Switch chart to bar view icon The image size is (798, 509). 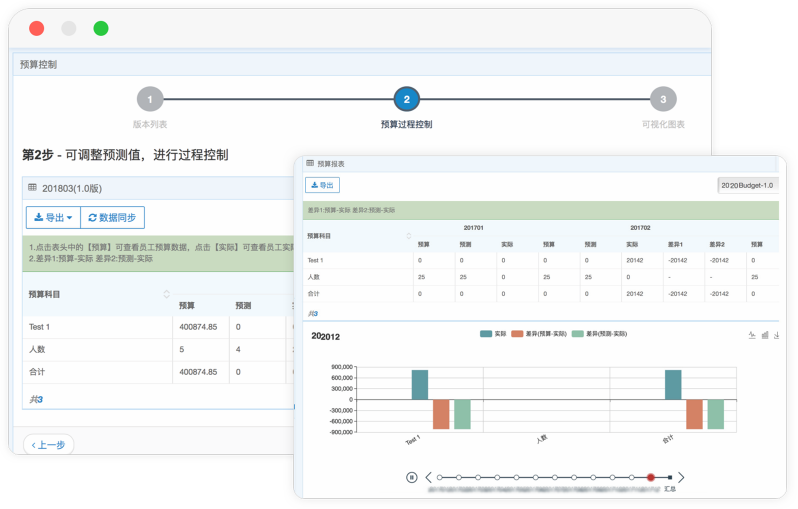point(764,336)
